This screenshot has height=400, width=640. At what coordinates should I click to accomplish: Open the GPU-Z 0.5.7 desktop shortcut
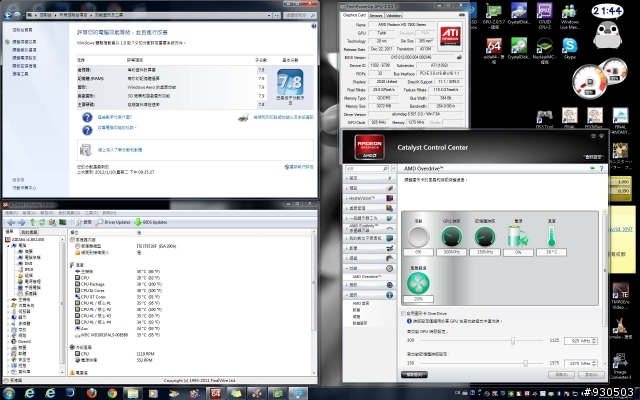coord(494,16)
